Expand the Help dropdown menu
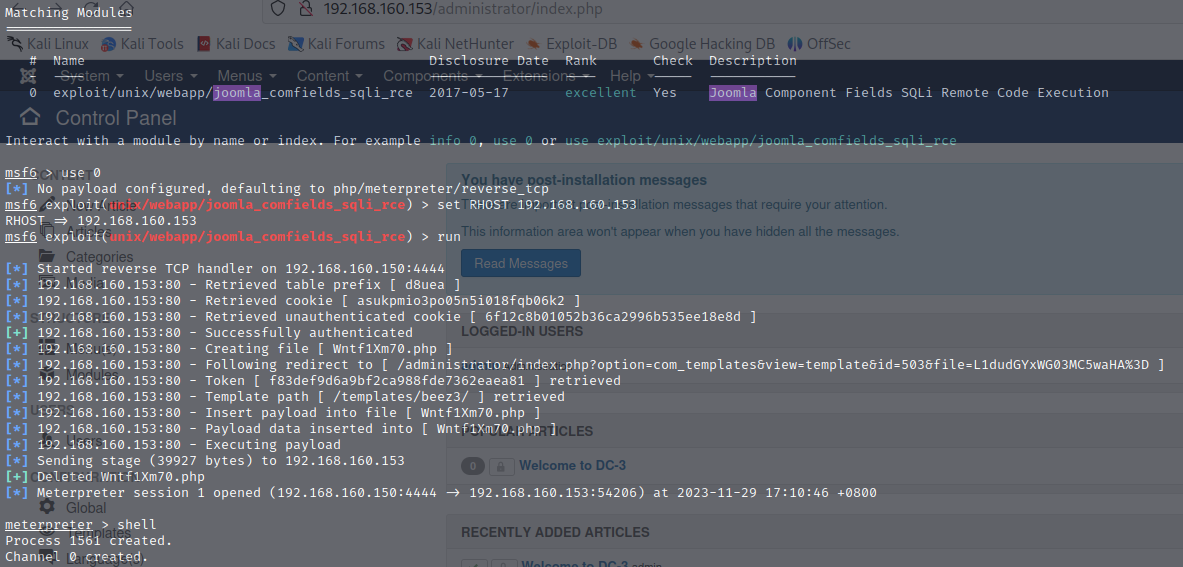 (x=630, y=76)
